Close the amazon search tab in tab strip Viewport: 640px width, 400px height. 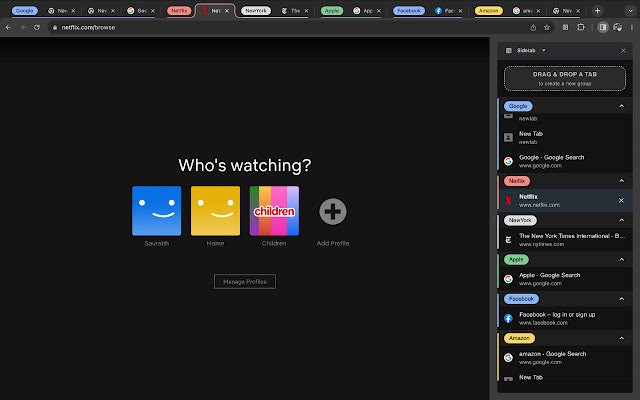coord(538,11)
